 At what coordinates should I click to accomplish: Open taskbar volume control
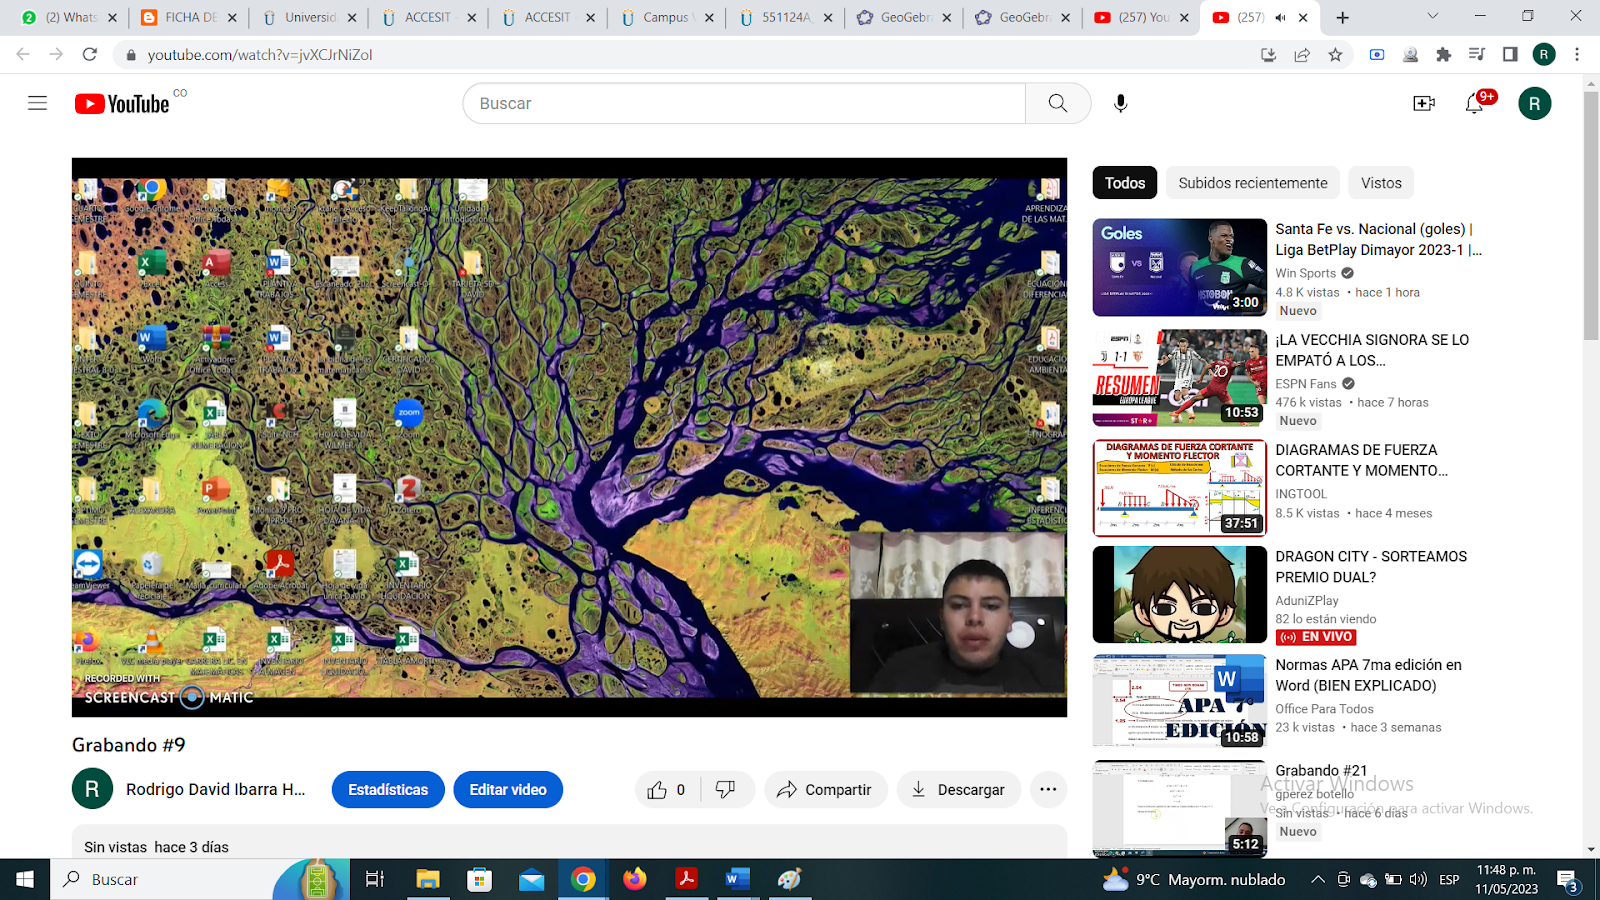[1417, 879]
